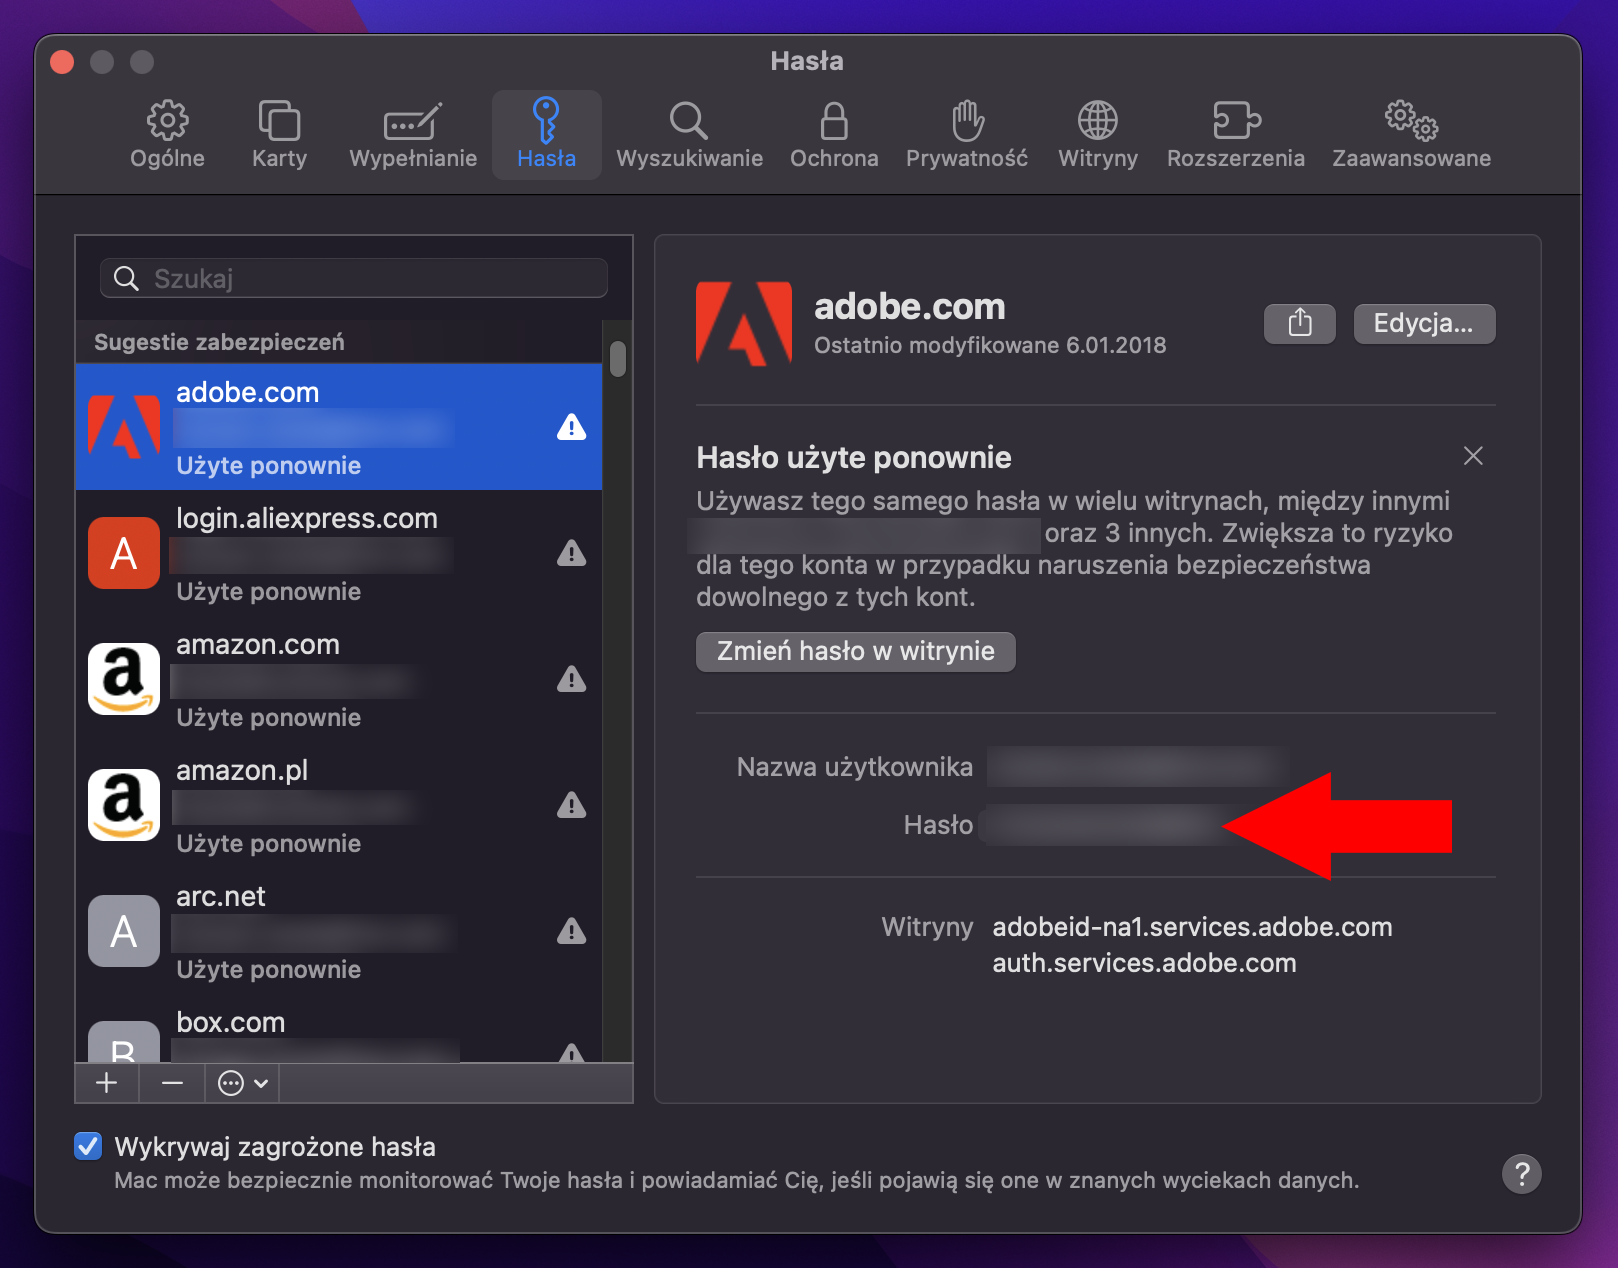Disable Wykrywaj zagrożone hasła
Screen dimensions: 1618x1268
click(88, 1147)
